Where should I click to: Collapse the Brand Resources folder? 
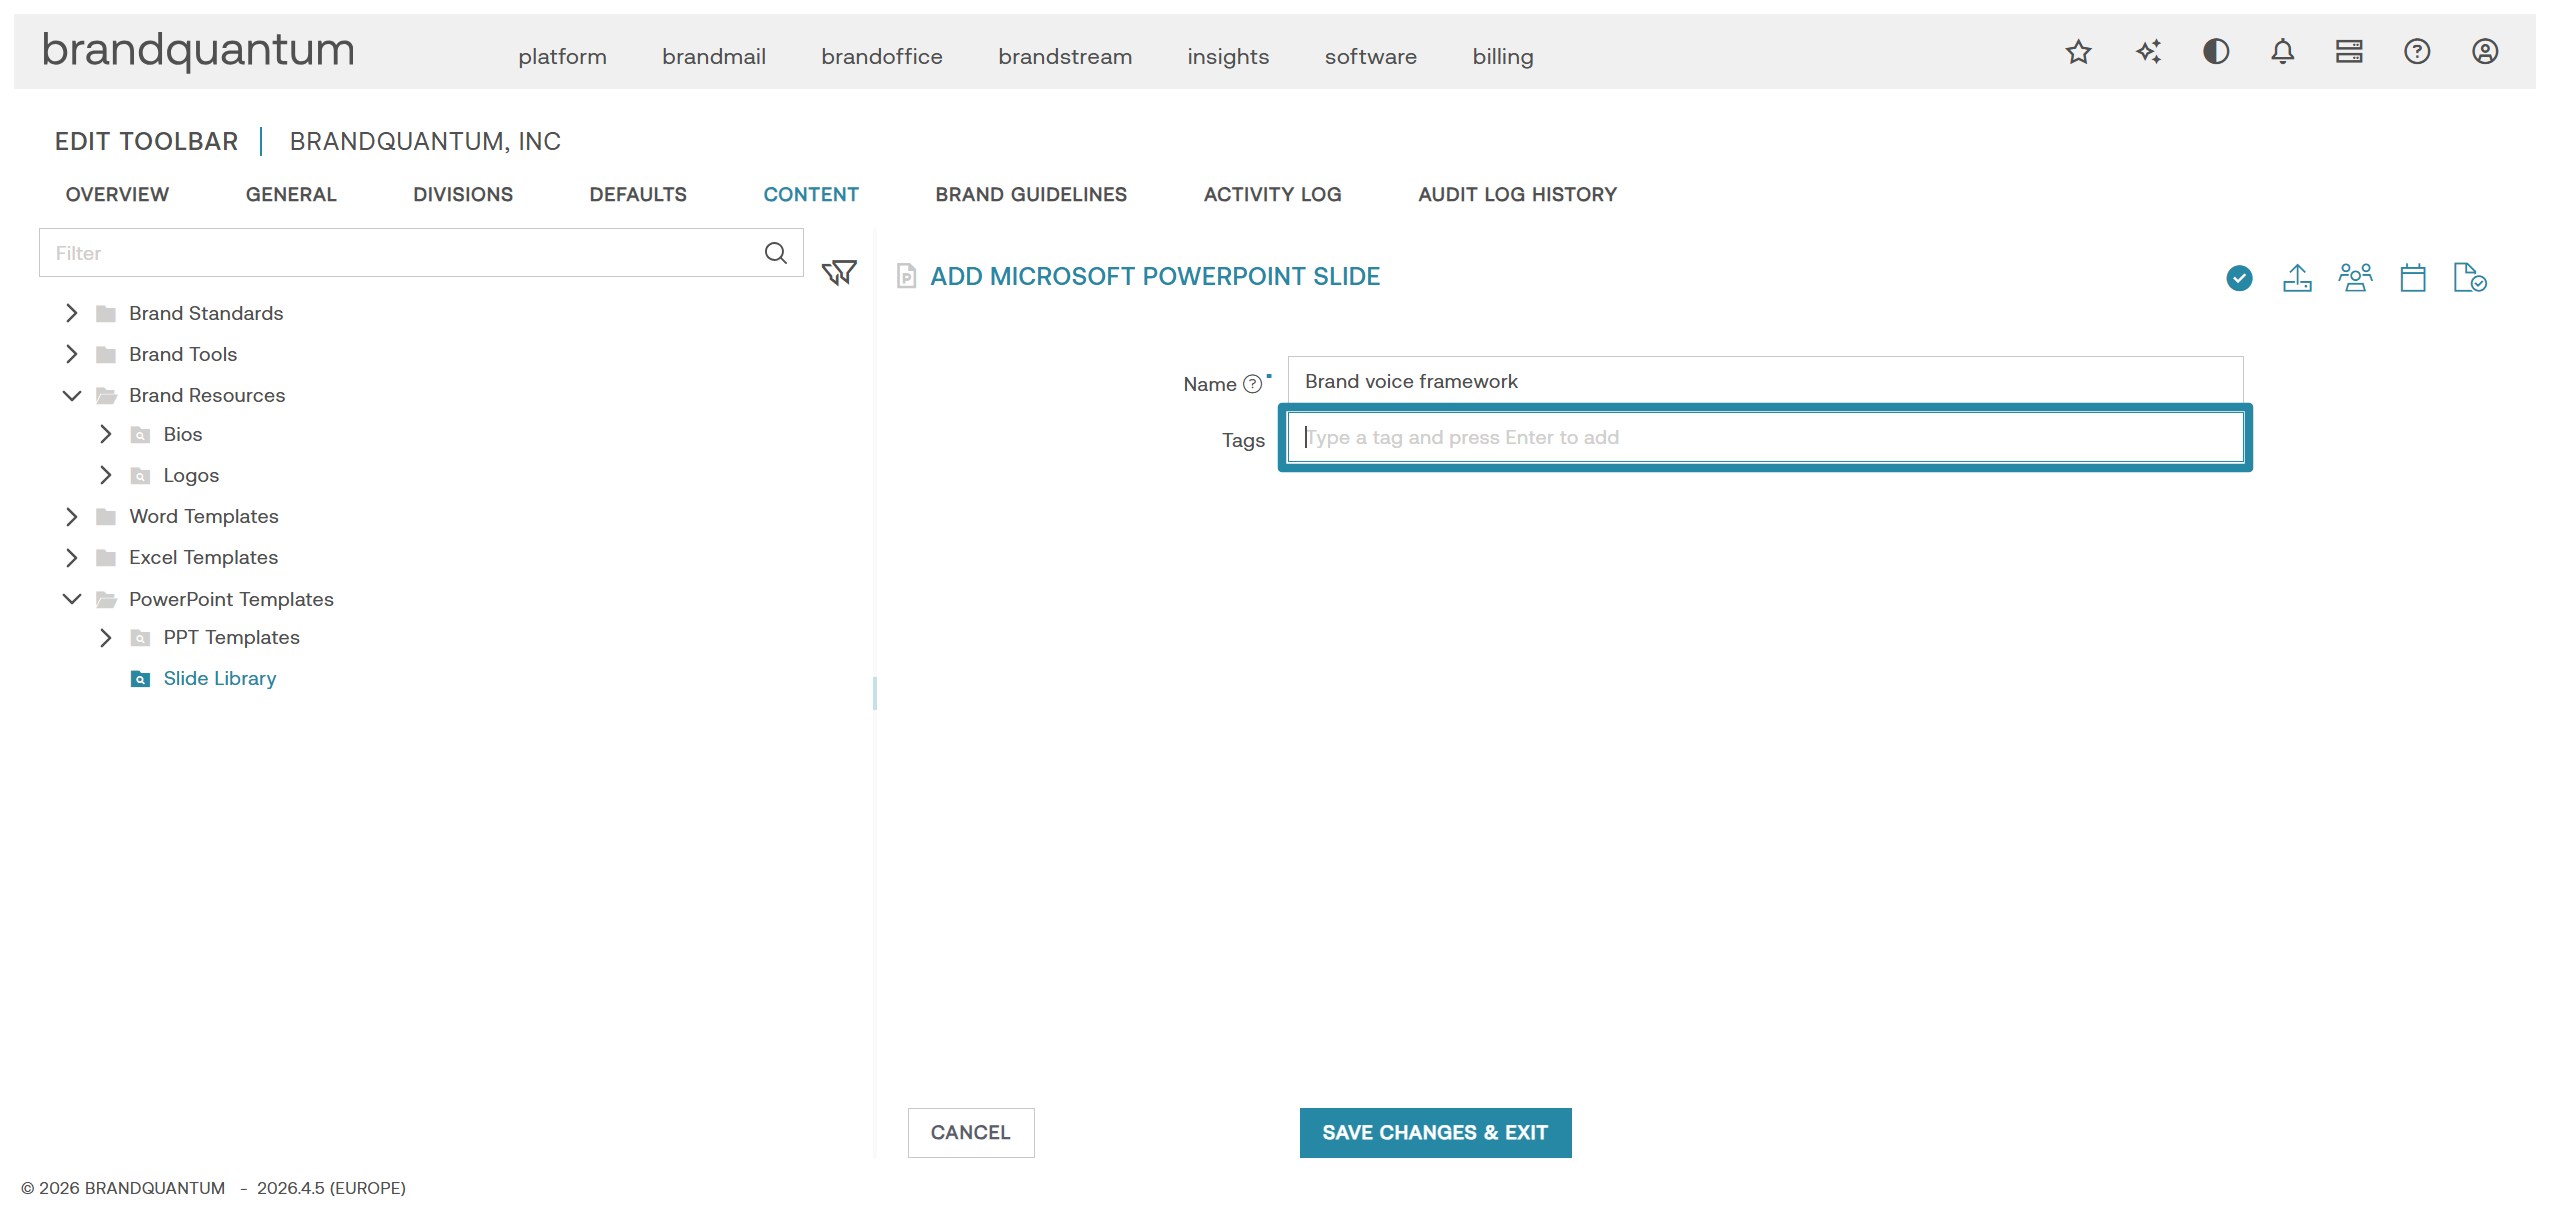(72, 395)
